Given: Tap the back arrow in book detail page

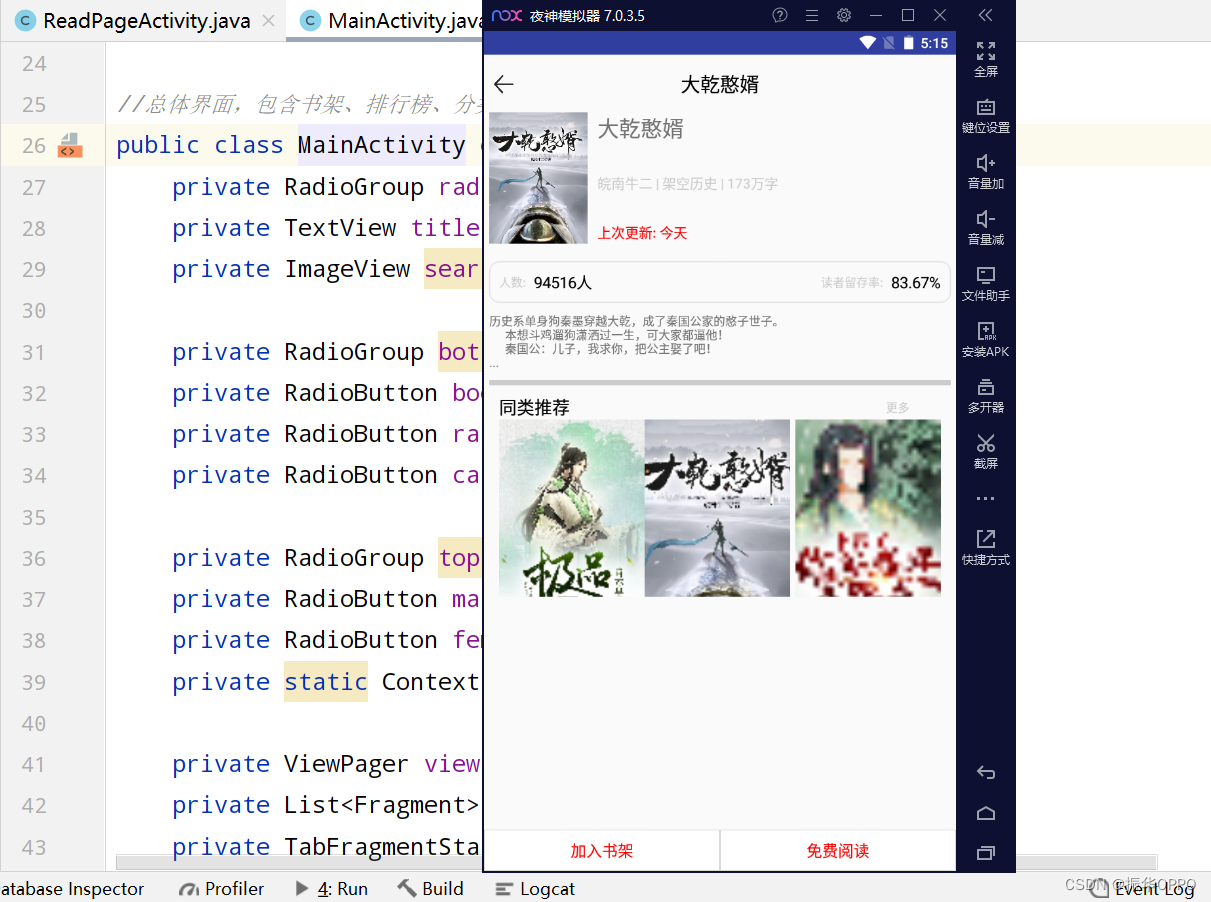Looking at the screenshot, I should [x=504, y=85].
